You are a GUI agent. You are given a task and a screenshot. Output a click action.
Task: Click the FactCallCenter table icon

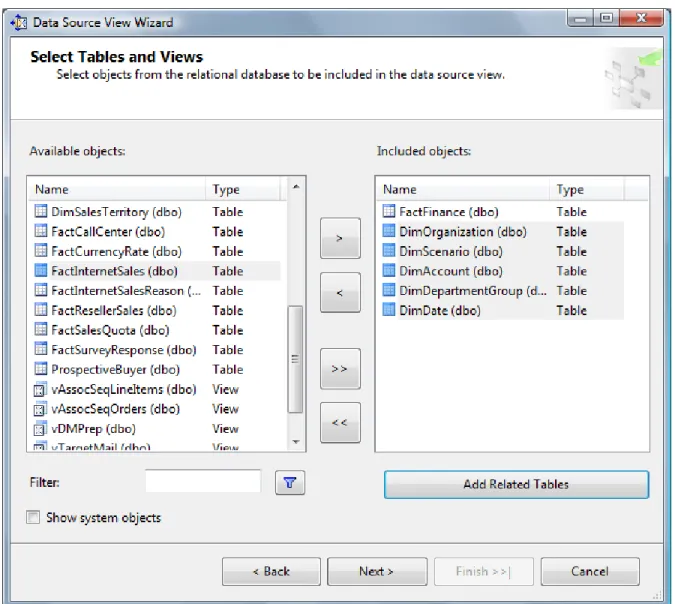coord(40,231)
